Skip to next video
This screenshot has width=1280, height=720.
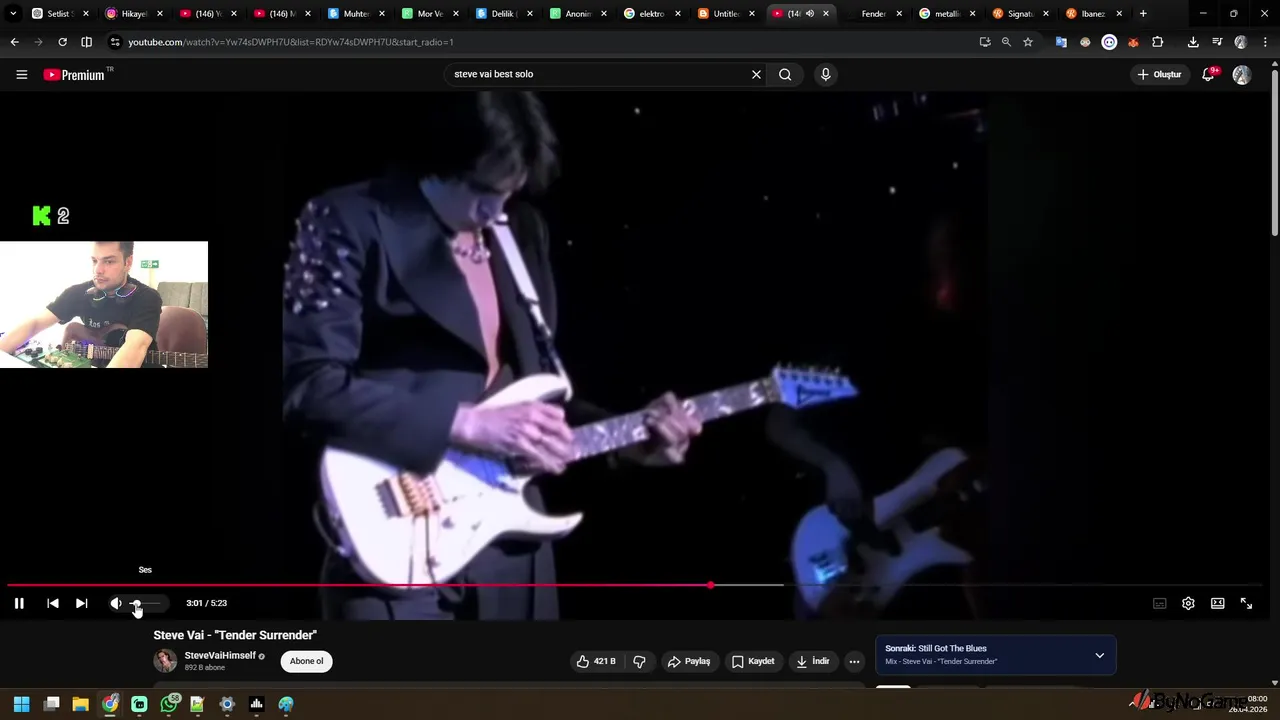82,603
